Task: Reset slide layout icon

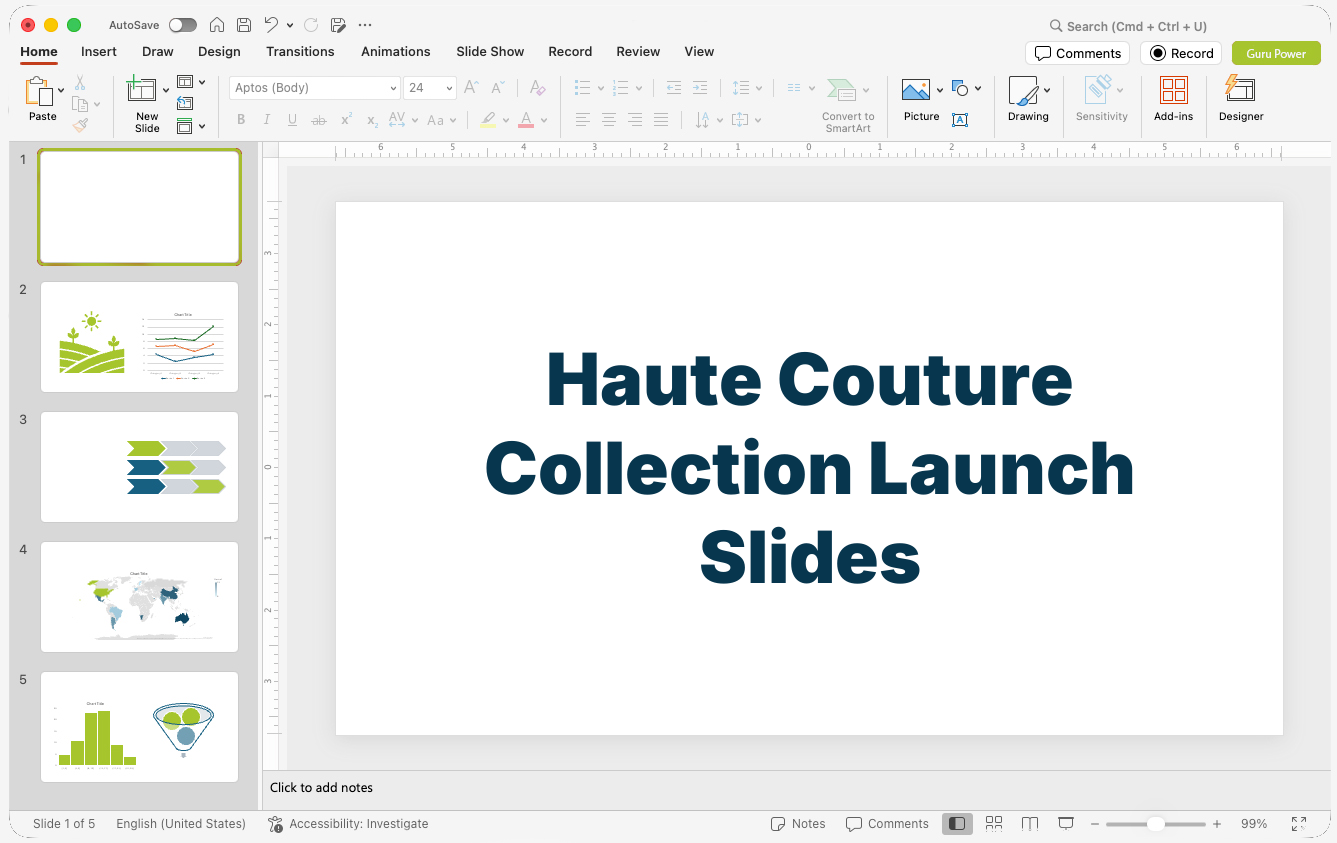Action: [x=185, y=103]
